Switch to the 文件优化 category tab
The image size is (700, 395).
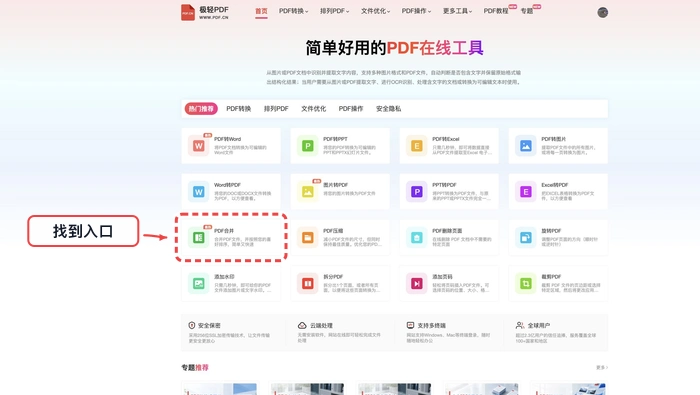click(313, 108)
